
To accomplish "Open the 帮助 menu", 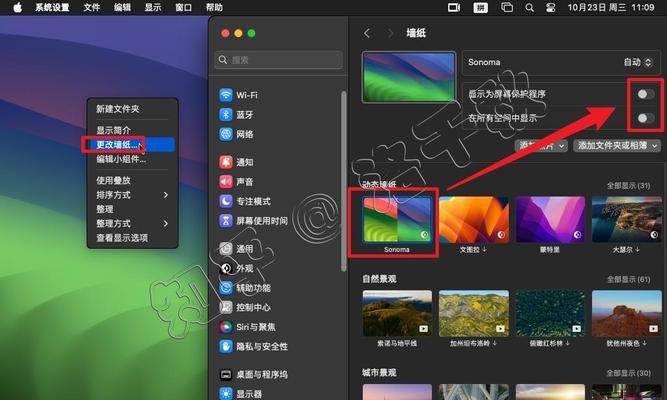I will click(x=214, y=7).
